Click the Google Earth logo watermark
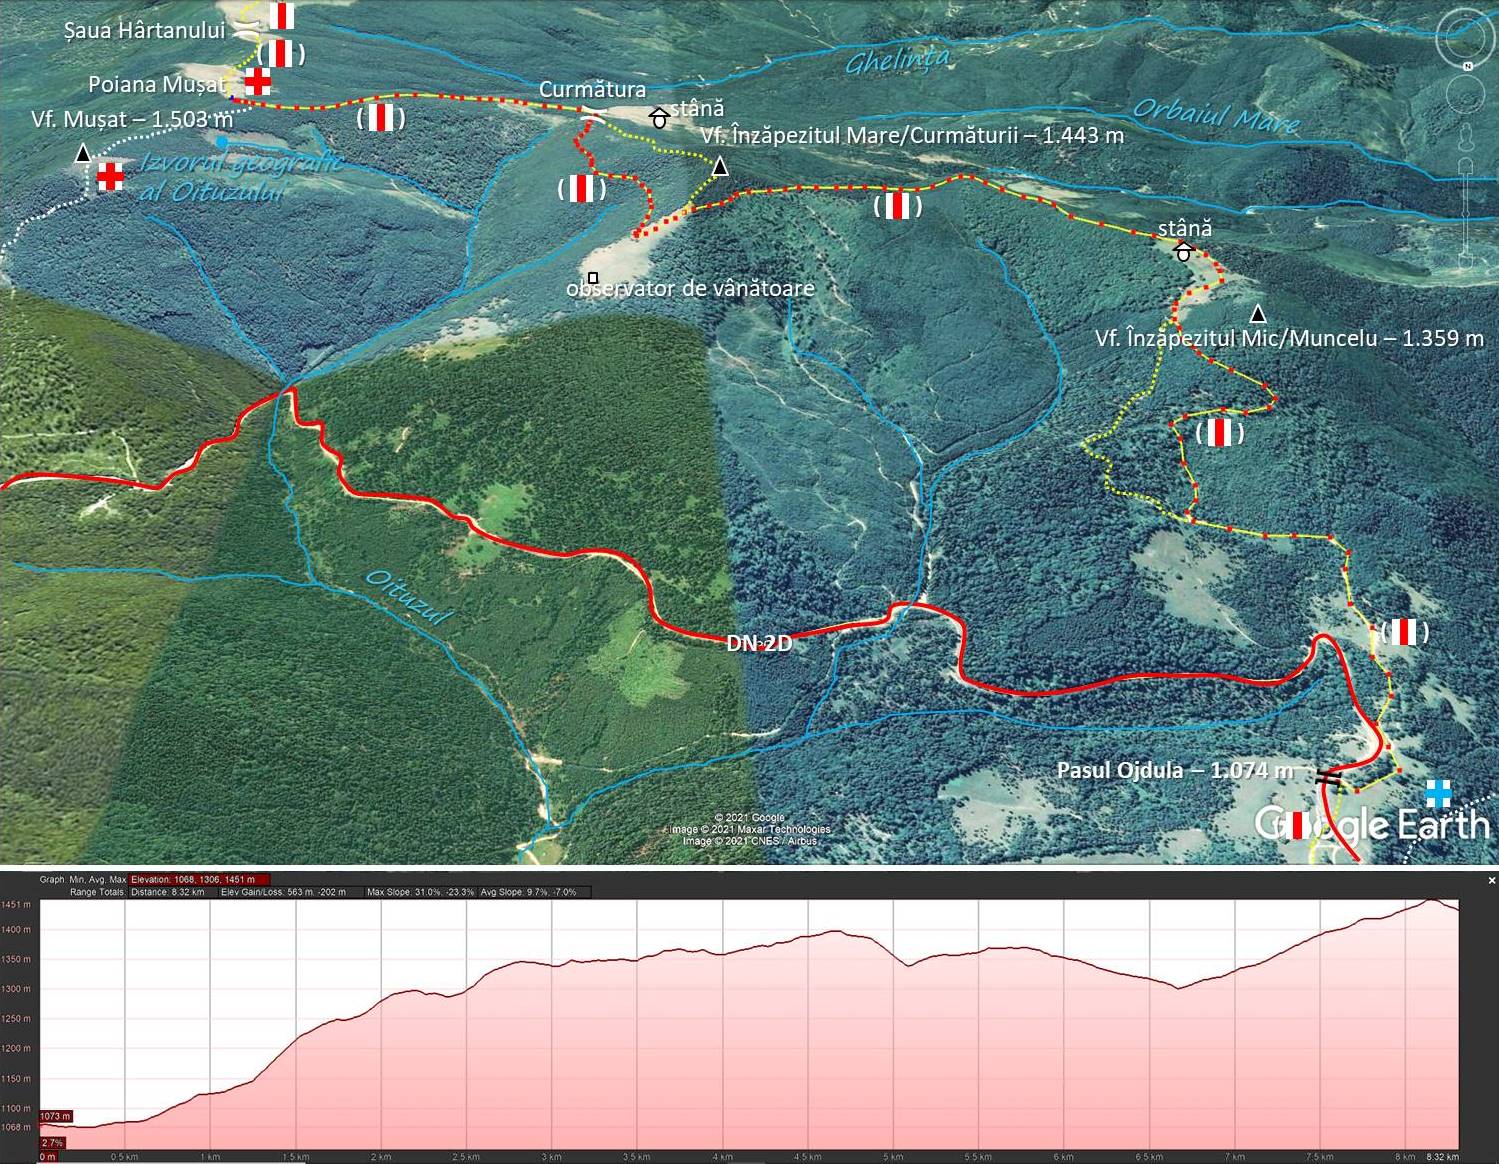Screen dimensions: 1499x1164 point(1372,824)
